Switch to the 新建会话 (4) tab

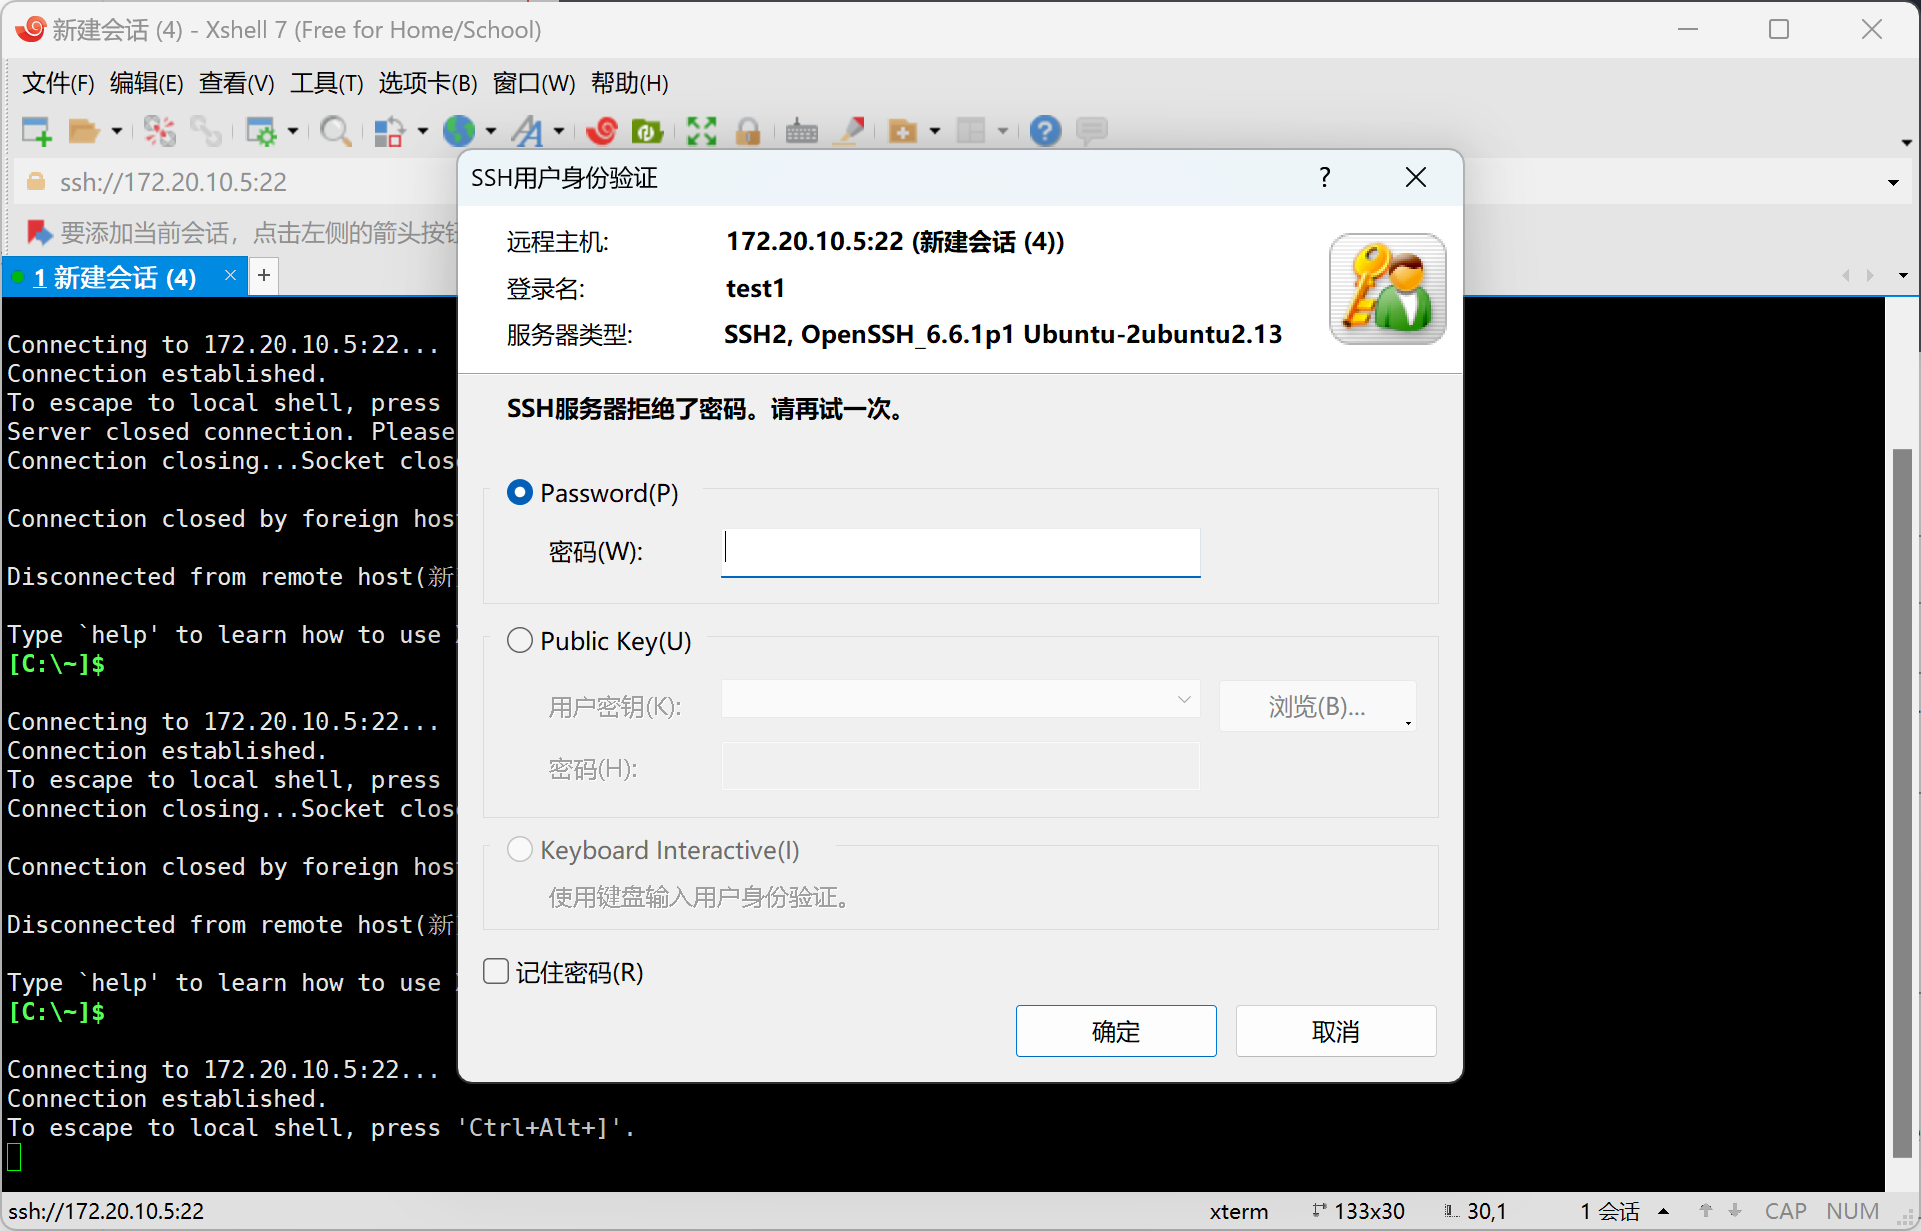point(115,277)
